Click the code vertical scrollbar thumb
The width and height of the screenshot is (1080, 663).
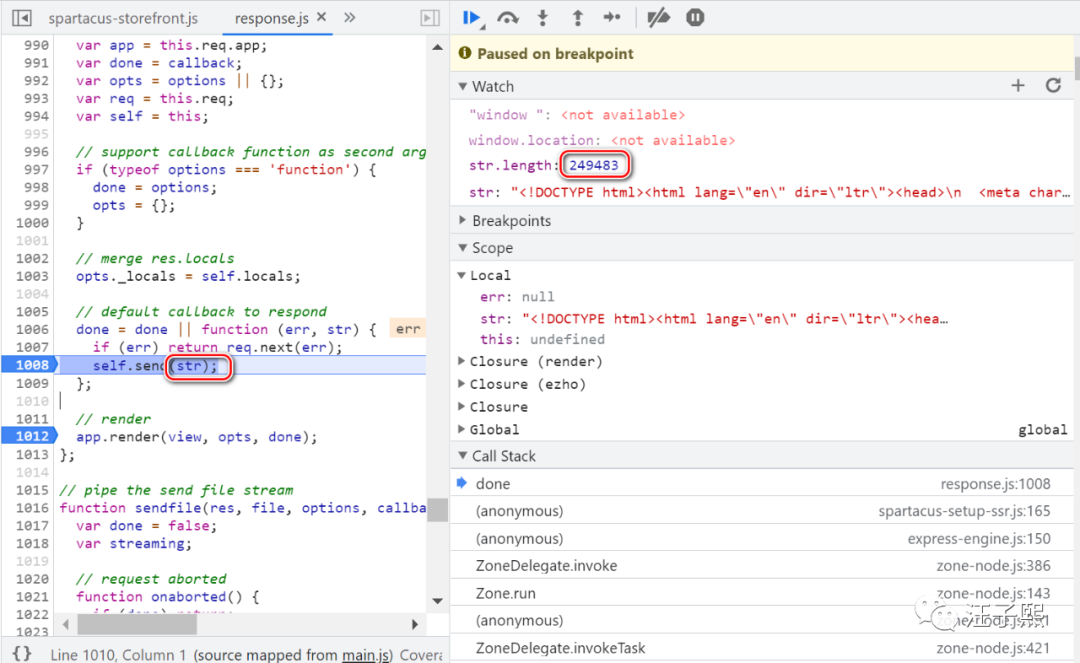pyautogui.click(x=437, y=510)
